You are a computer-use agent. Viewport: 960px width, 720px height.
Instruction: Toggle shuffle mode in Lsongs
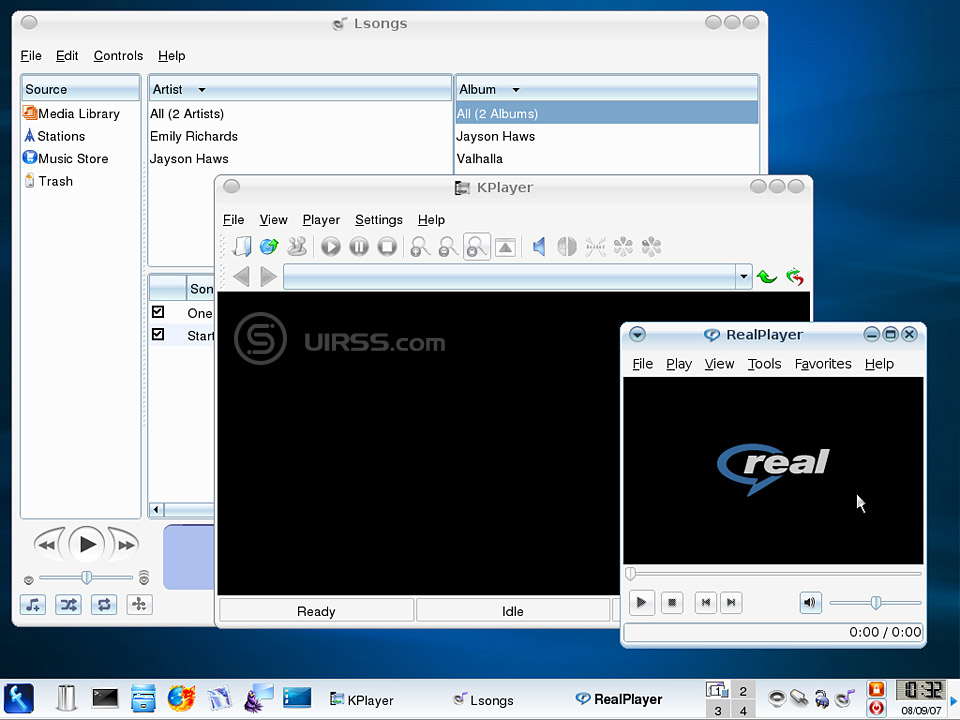tap(68, 604)
